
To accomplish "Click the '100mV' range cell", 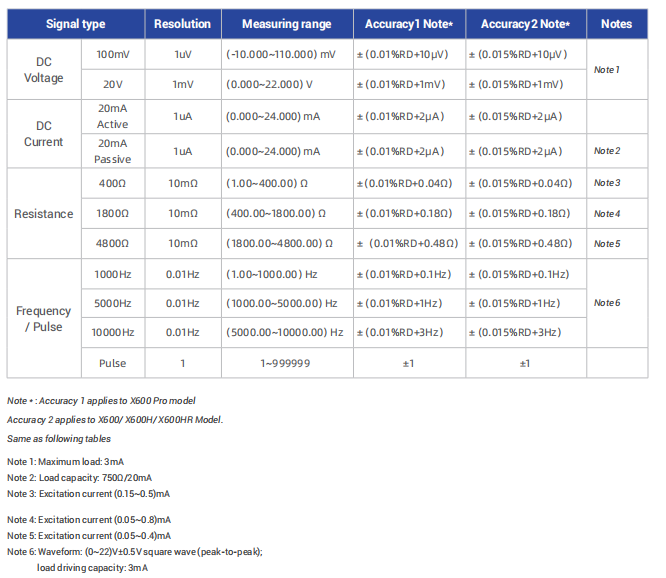I will [x=113, y=54].
